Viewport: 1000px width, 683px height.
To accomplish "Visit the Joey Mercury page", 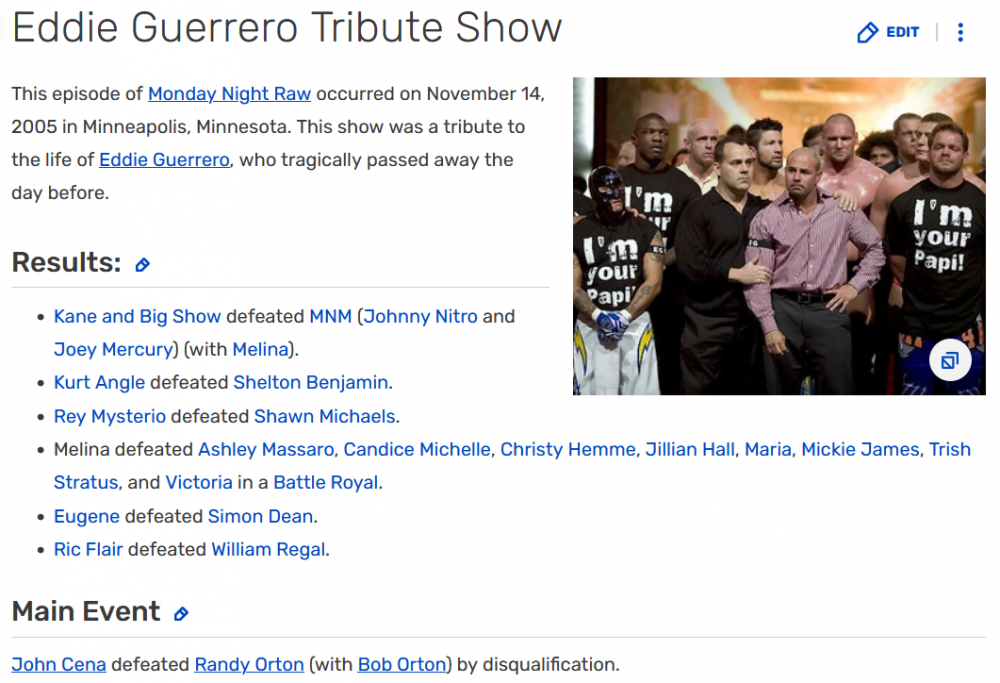I will tap(114, 349).
